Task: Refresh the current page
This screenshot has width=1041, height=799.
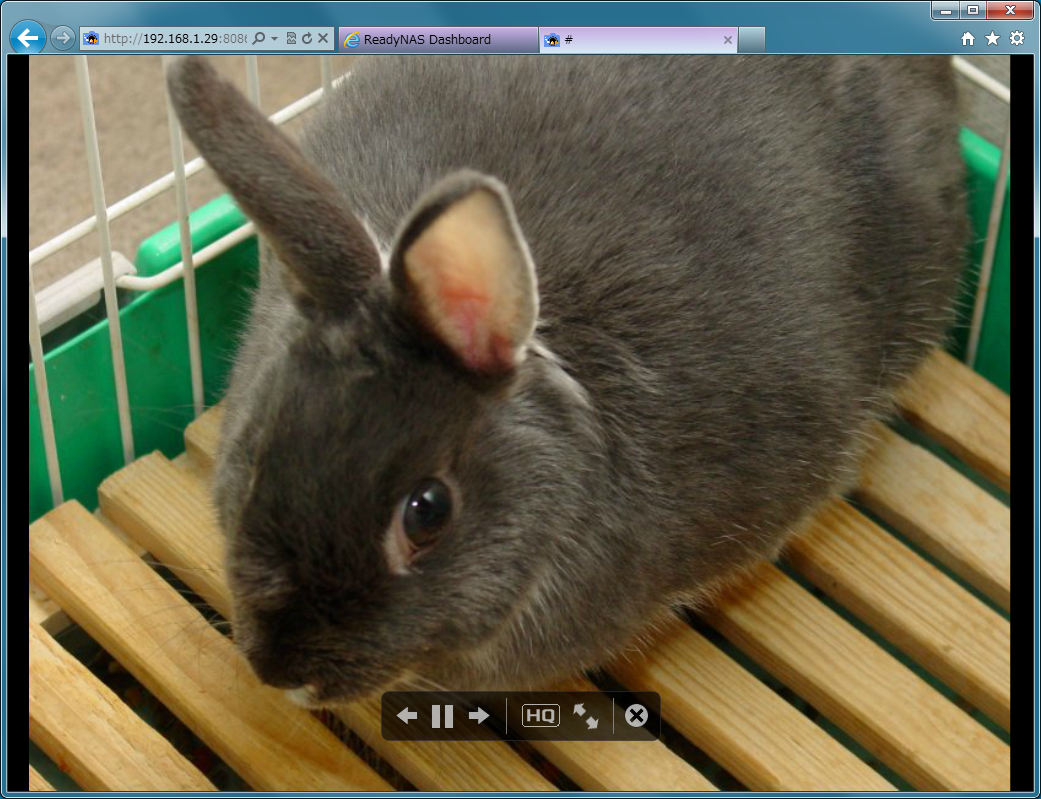Action: coord(307,39)
